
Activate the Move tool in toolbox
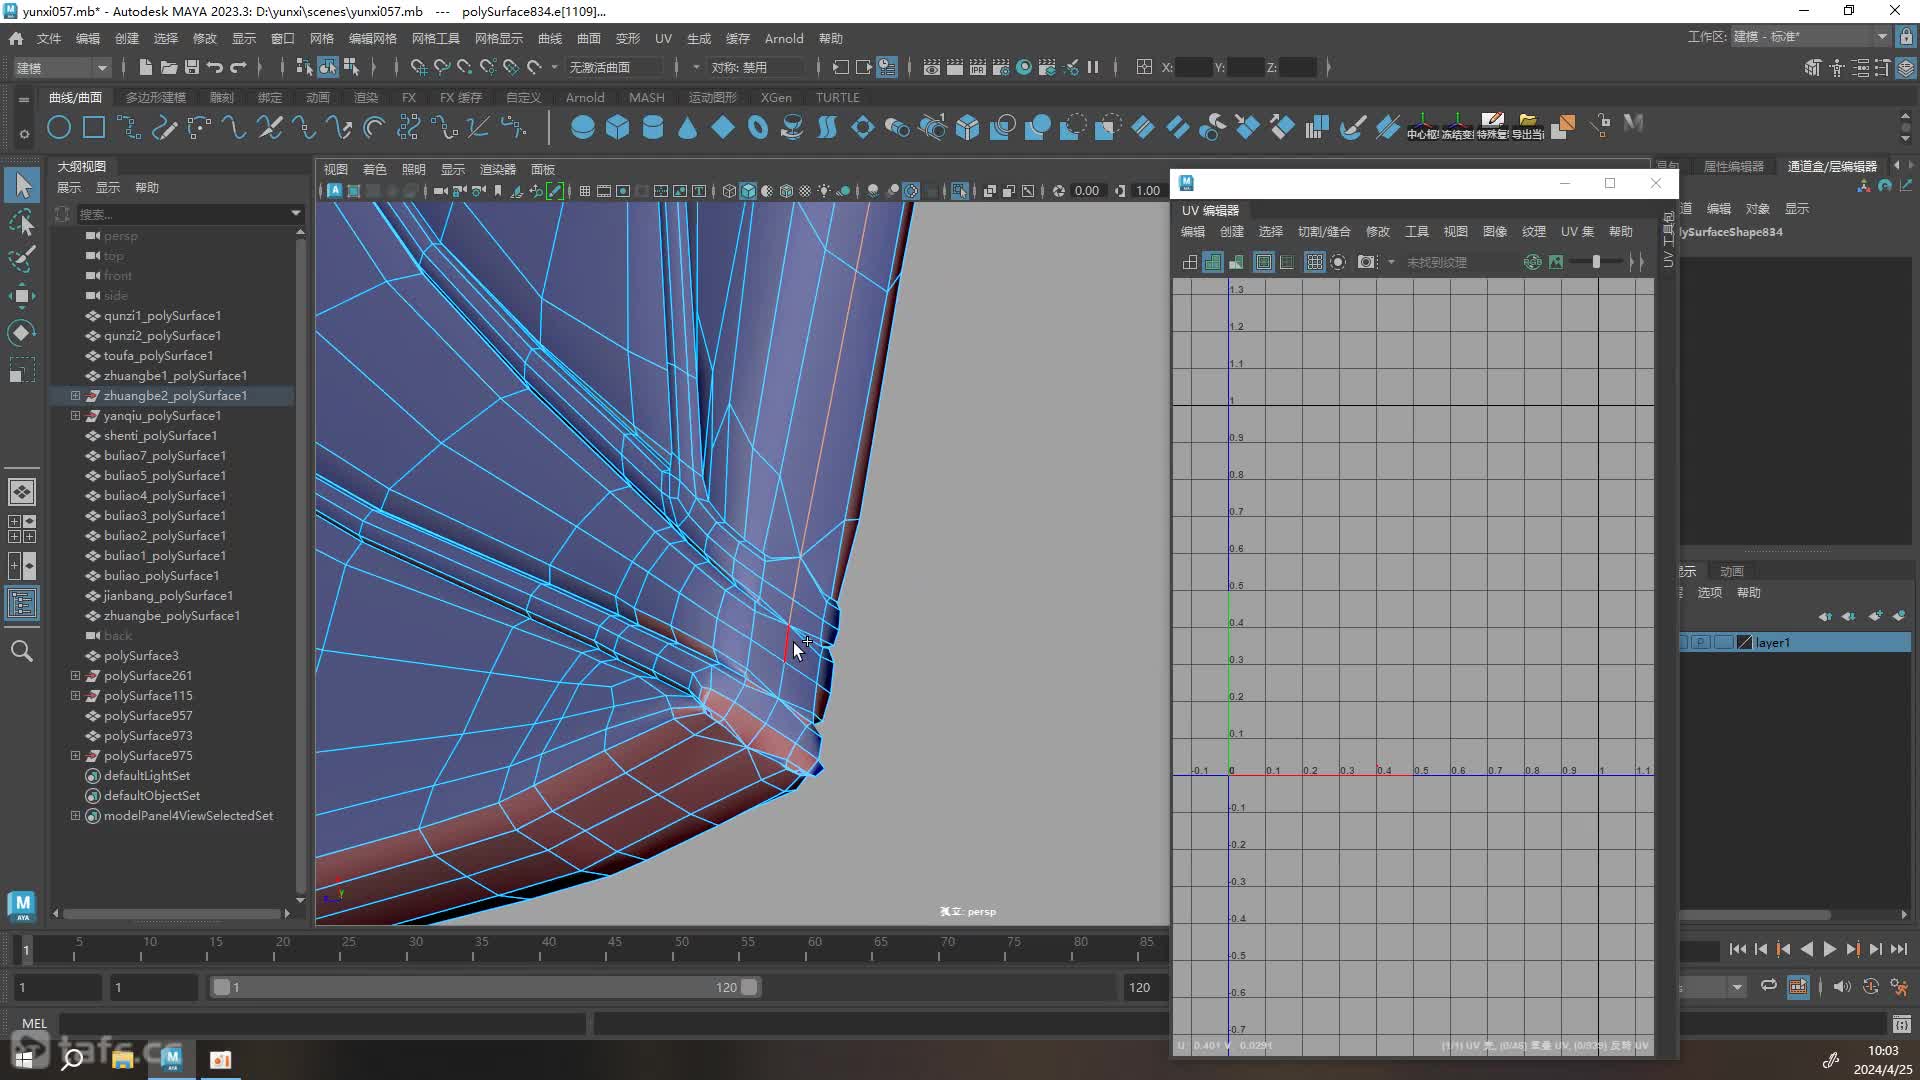pos(22,296)
